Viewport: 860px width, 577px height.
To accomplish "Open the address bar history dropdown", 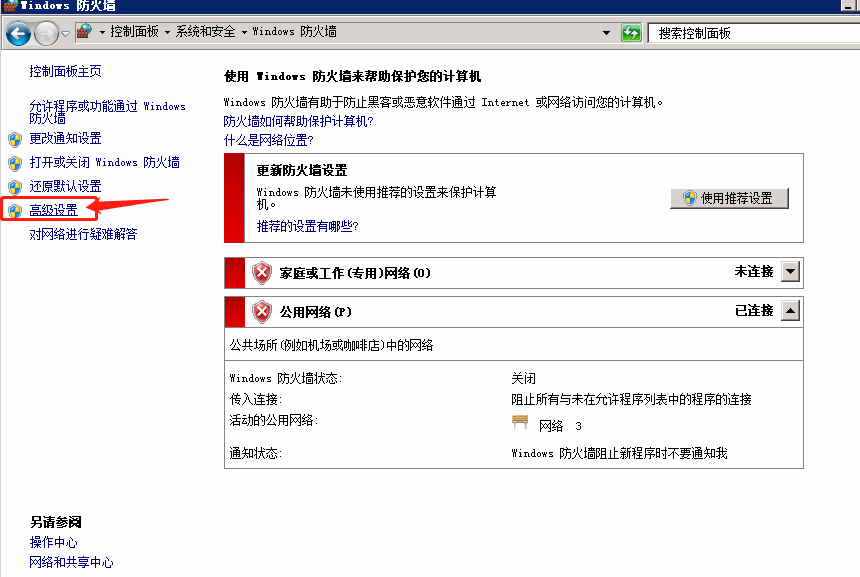I will pos(606,33).
